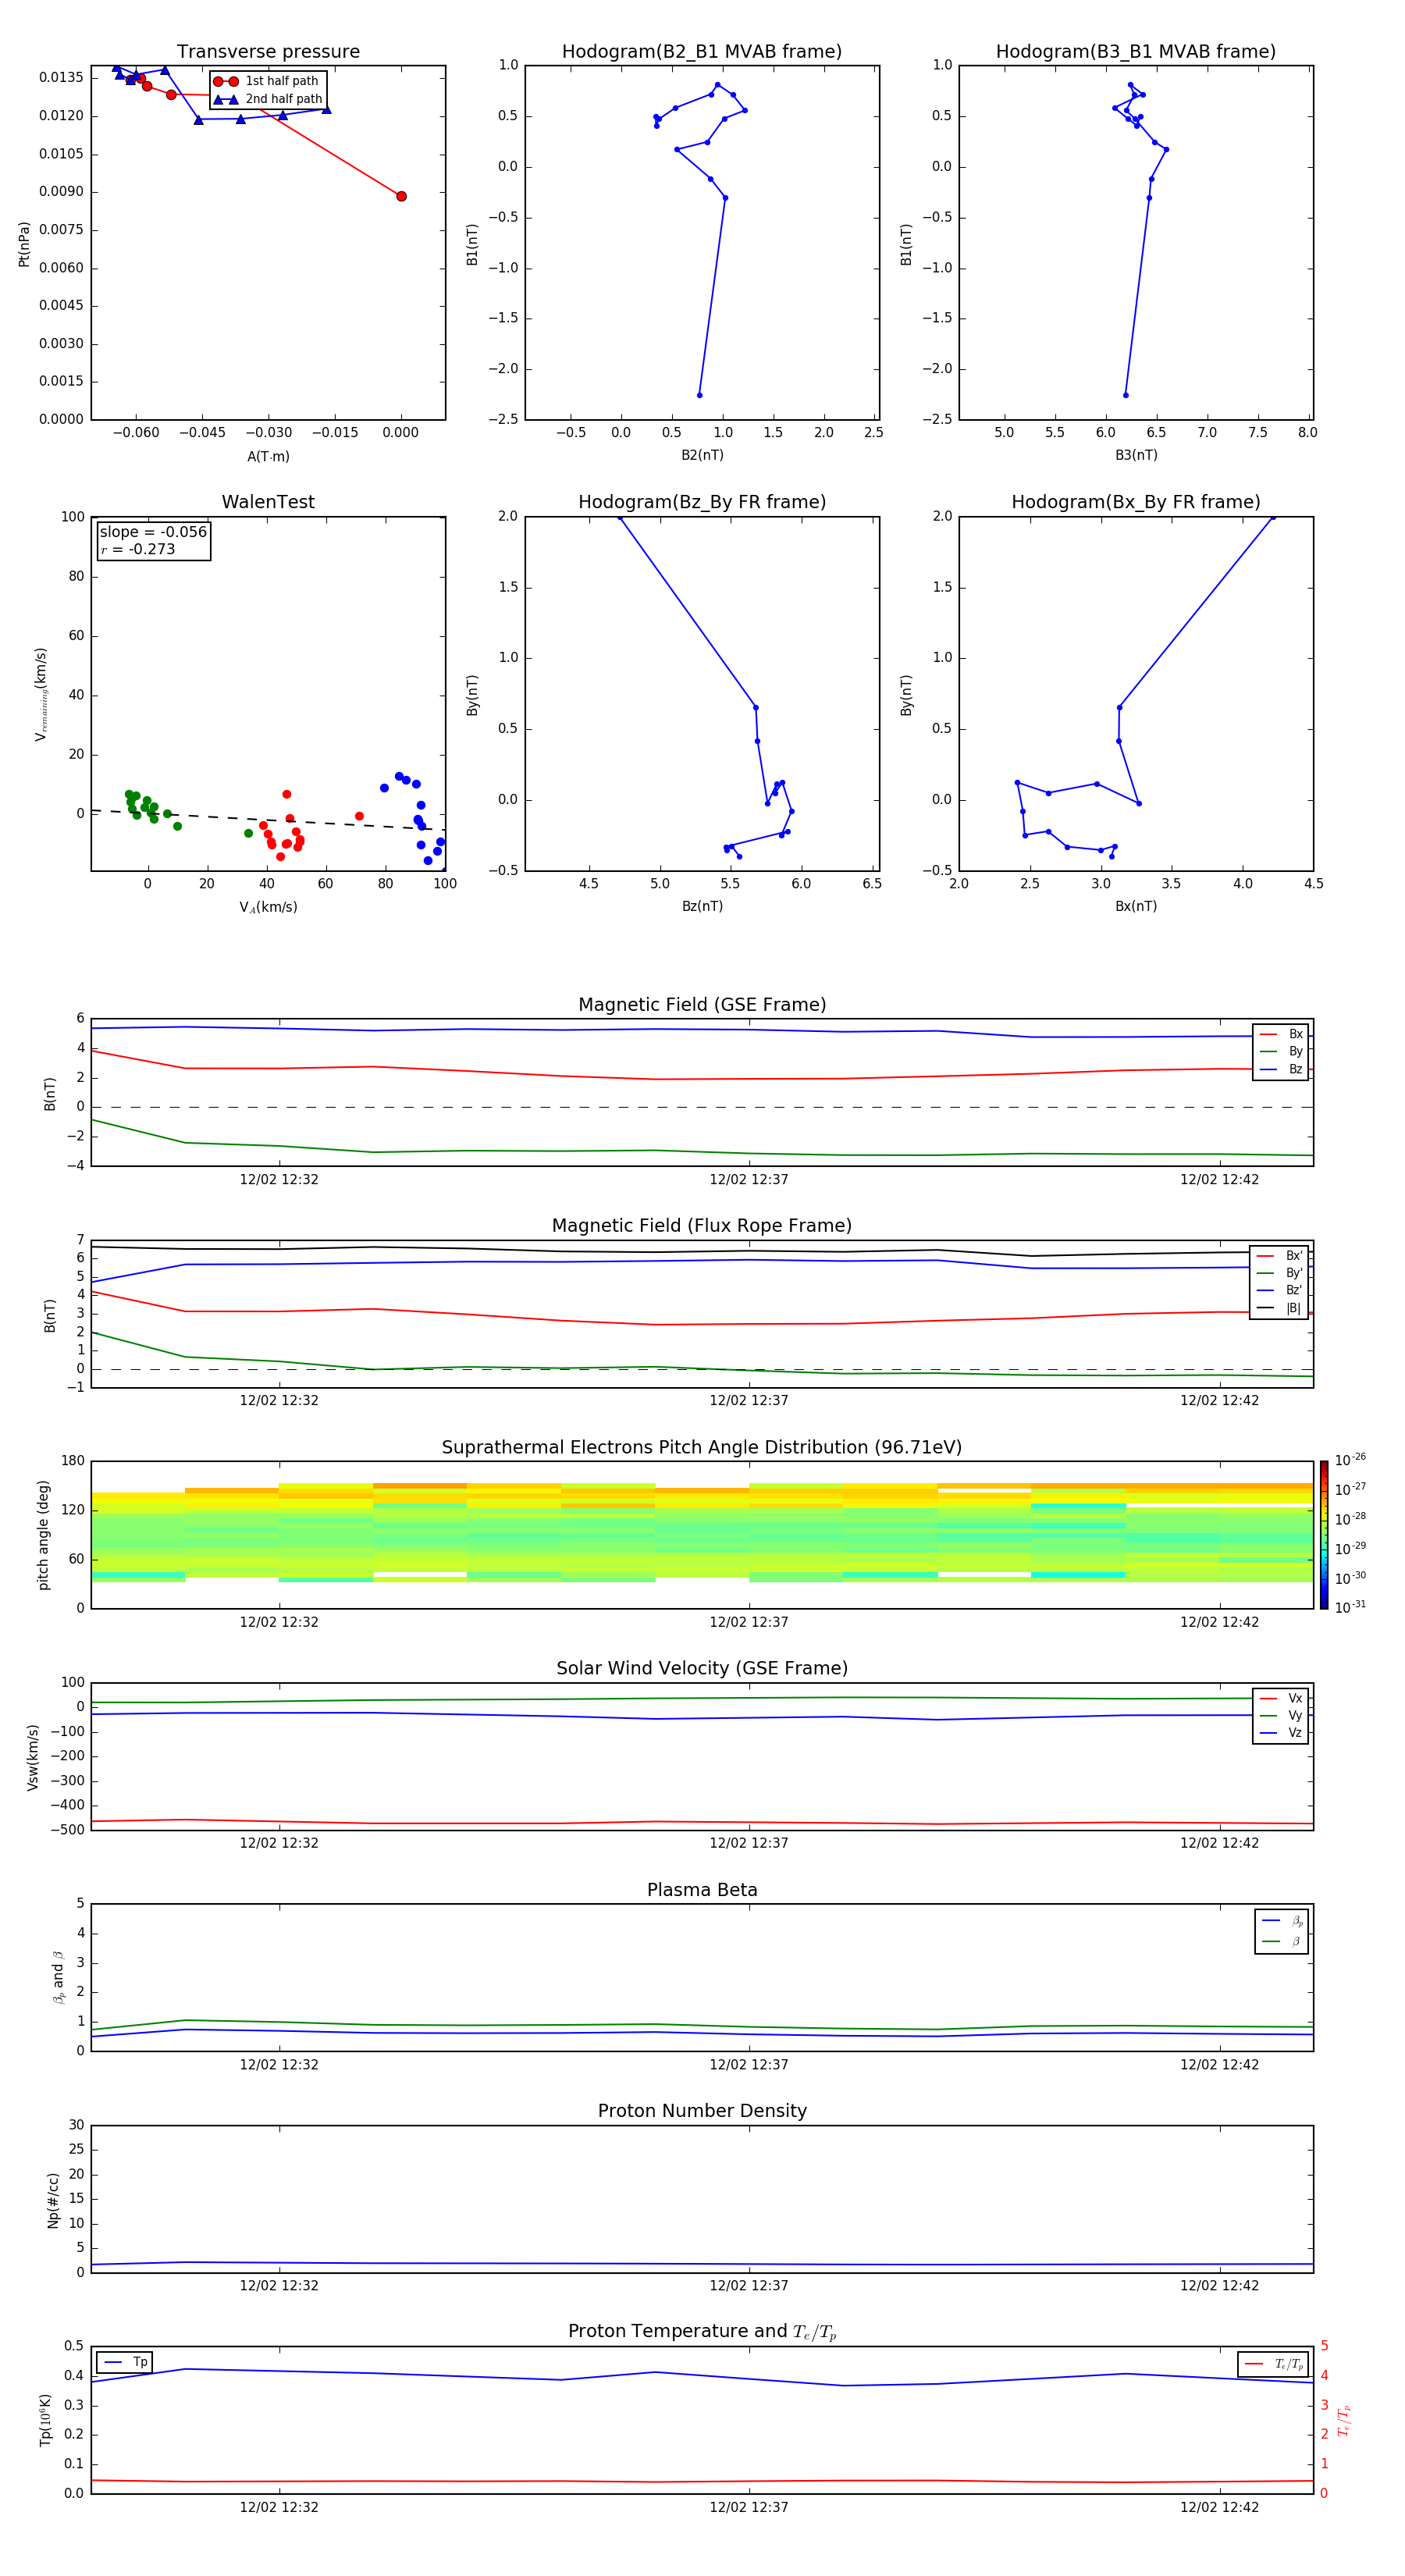Screen dimensions: 1405x2576
Task: Click the Suprathermal Electrons Pitch Angle Distribution title
Action: pos(702,1447)
